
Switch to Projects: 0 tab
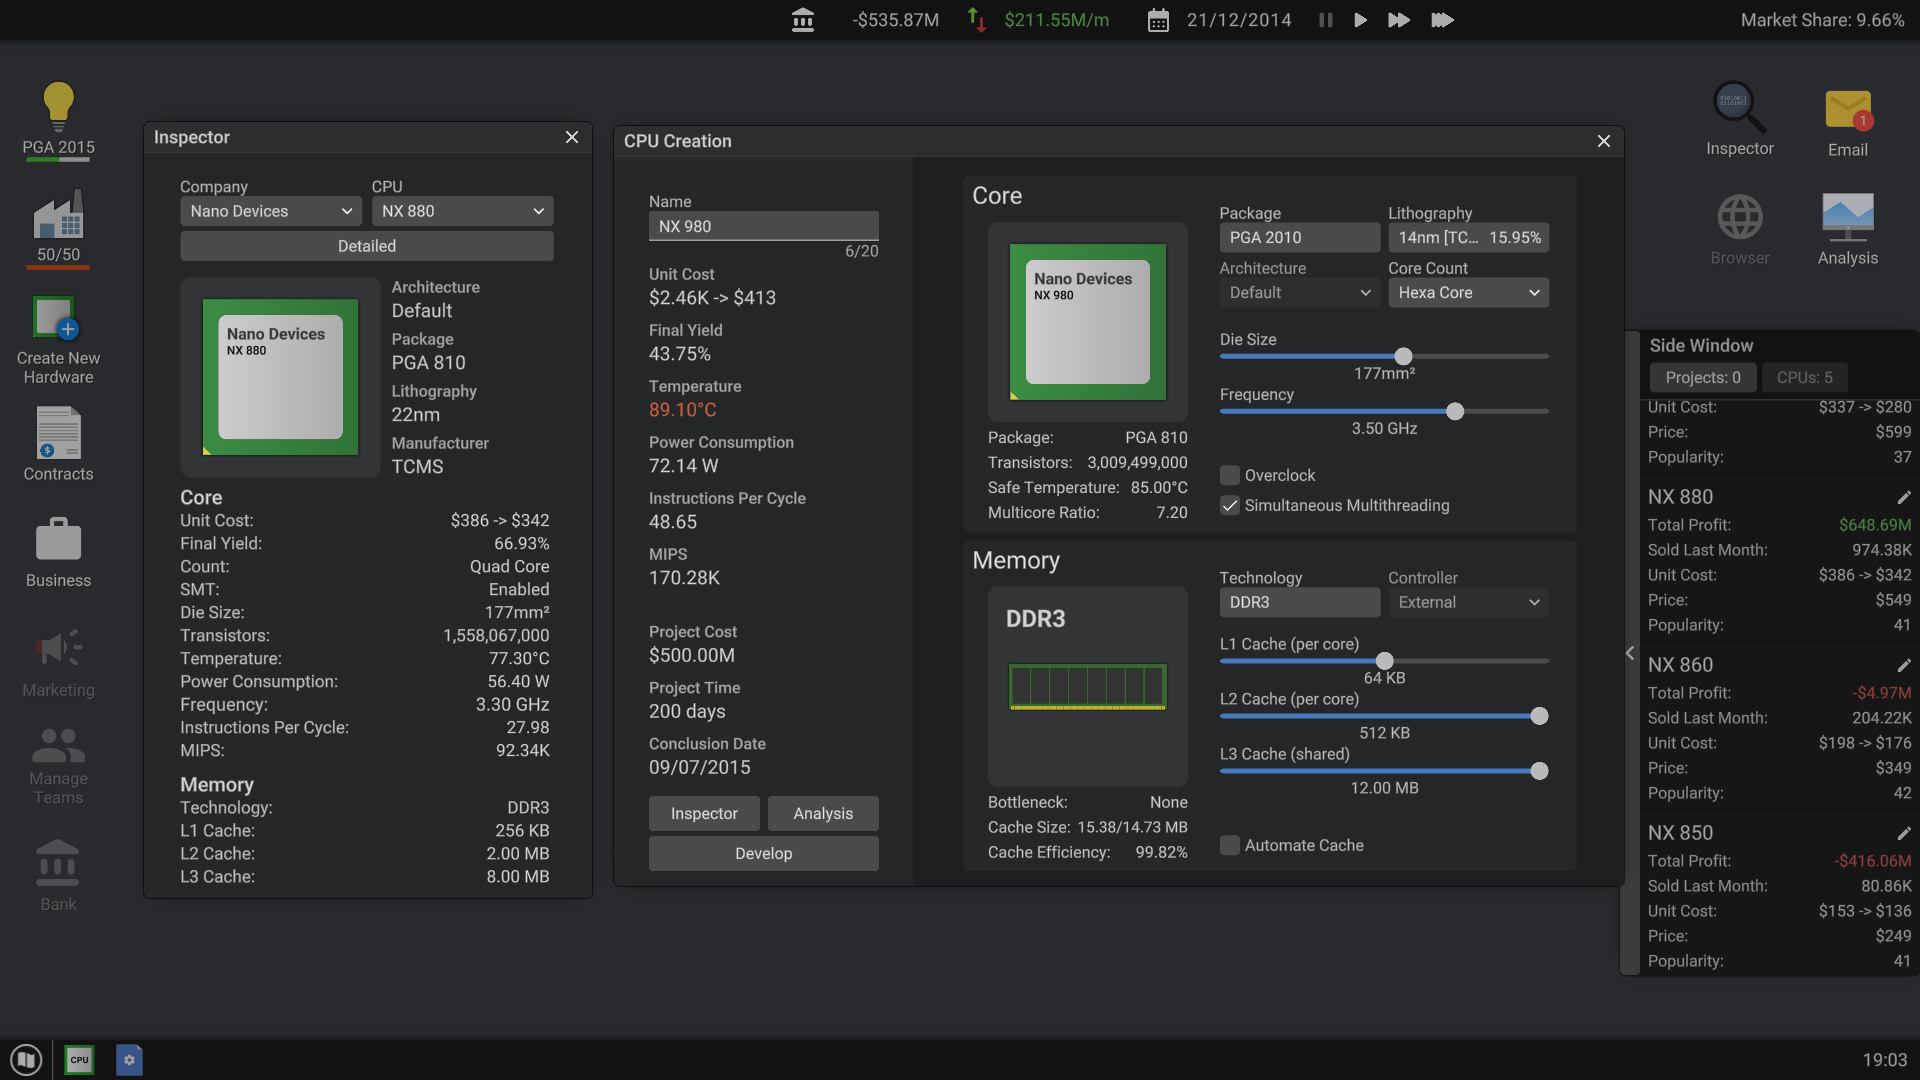1702,378
